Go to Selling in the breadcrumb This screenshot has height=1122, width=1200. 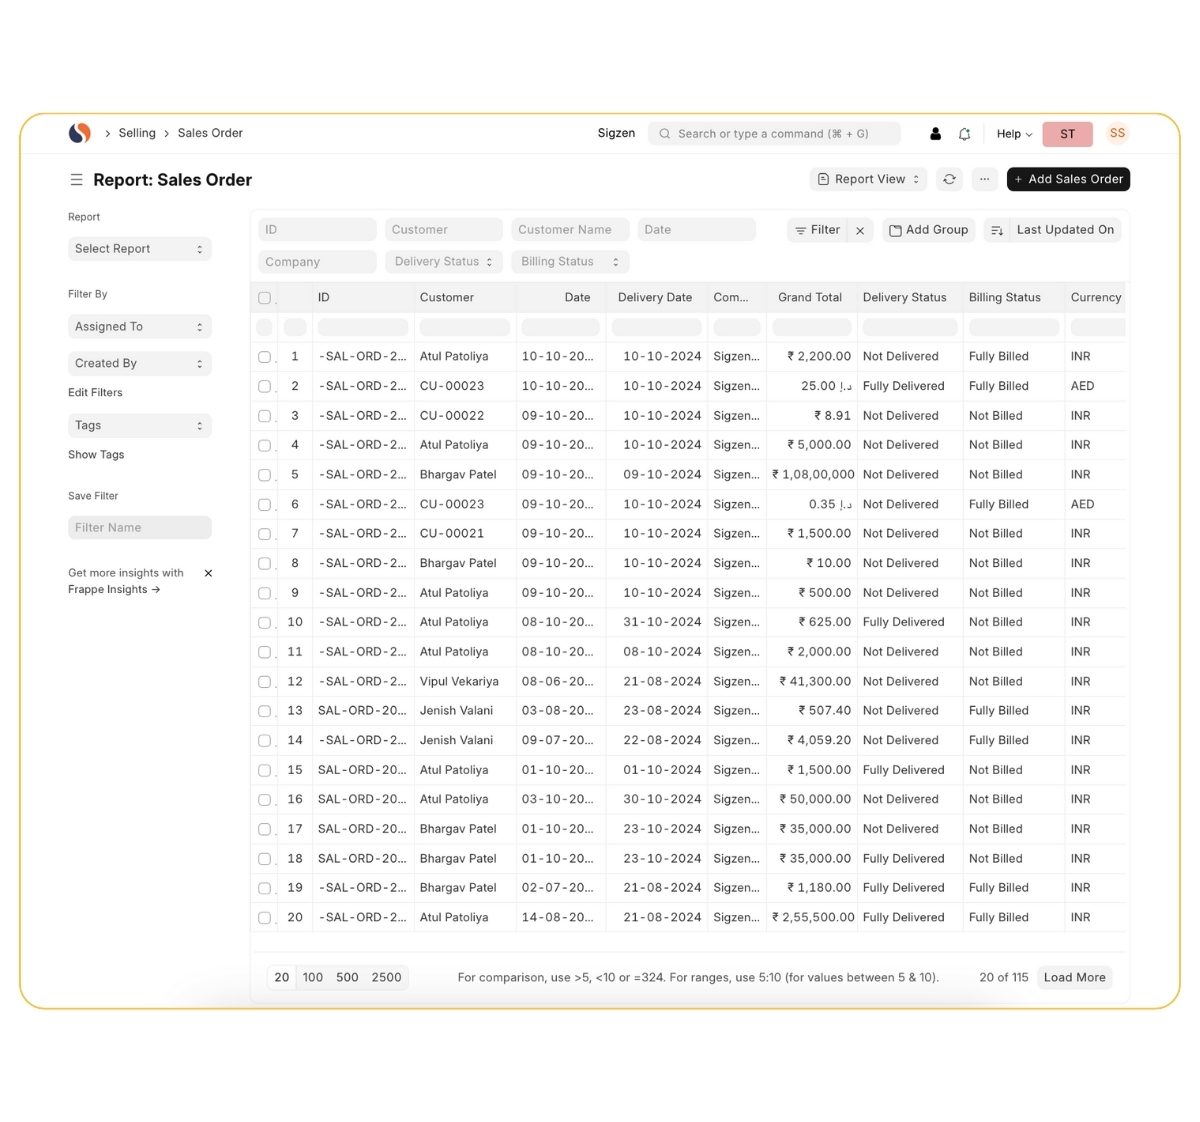[x=137, y=133]
